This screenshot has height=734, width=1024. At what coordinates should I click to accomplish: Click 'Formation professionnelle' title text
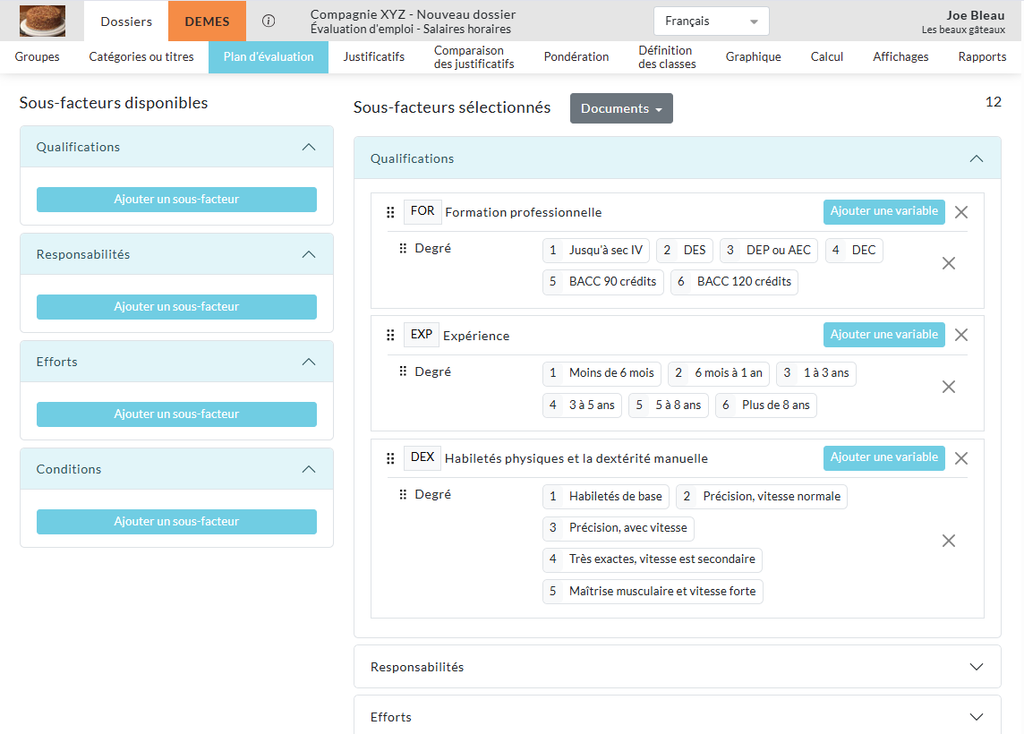coord(523,212)
